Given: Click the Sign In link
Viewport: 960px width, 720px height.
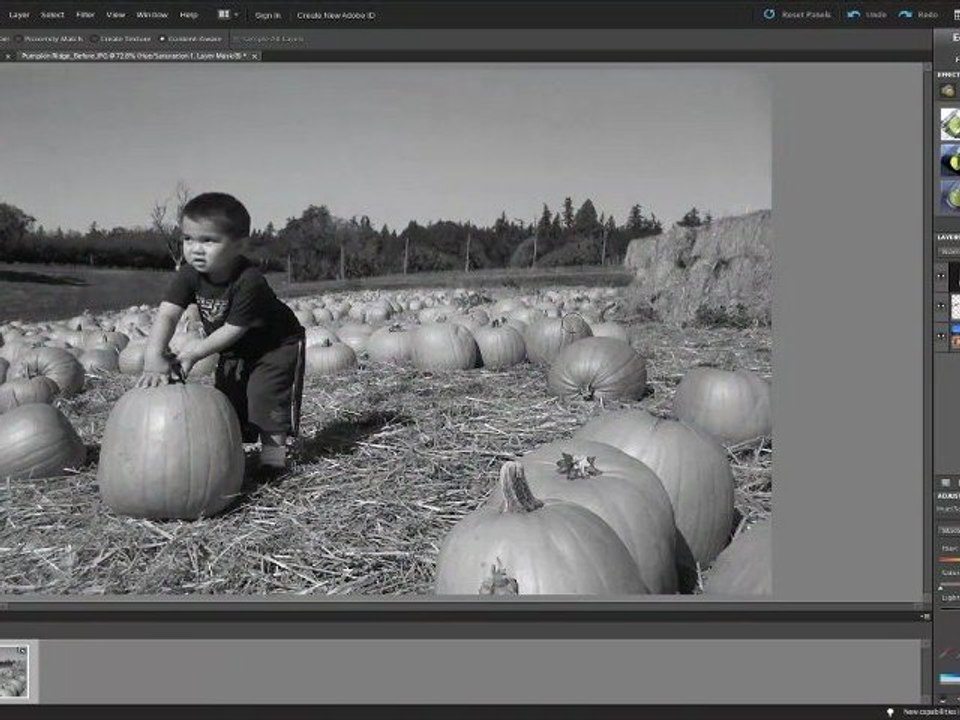Looking at the screenshot, I should (268, 15).
